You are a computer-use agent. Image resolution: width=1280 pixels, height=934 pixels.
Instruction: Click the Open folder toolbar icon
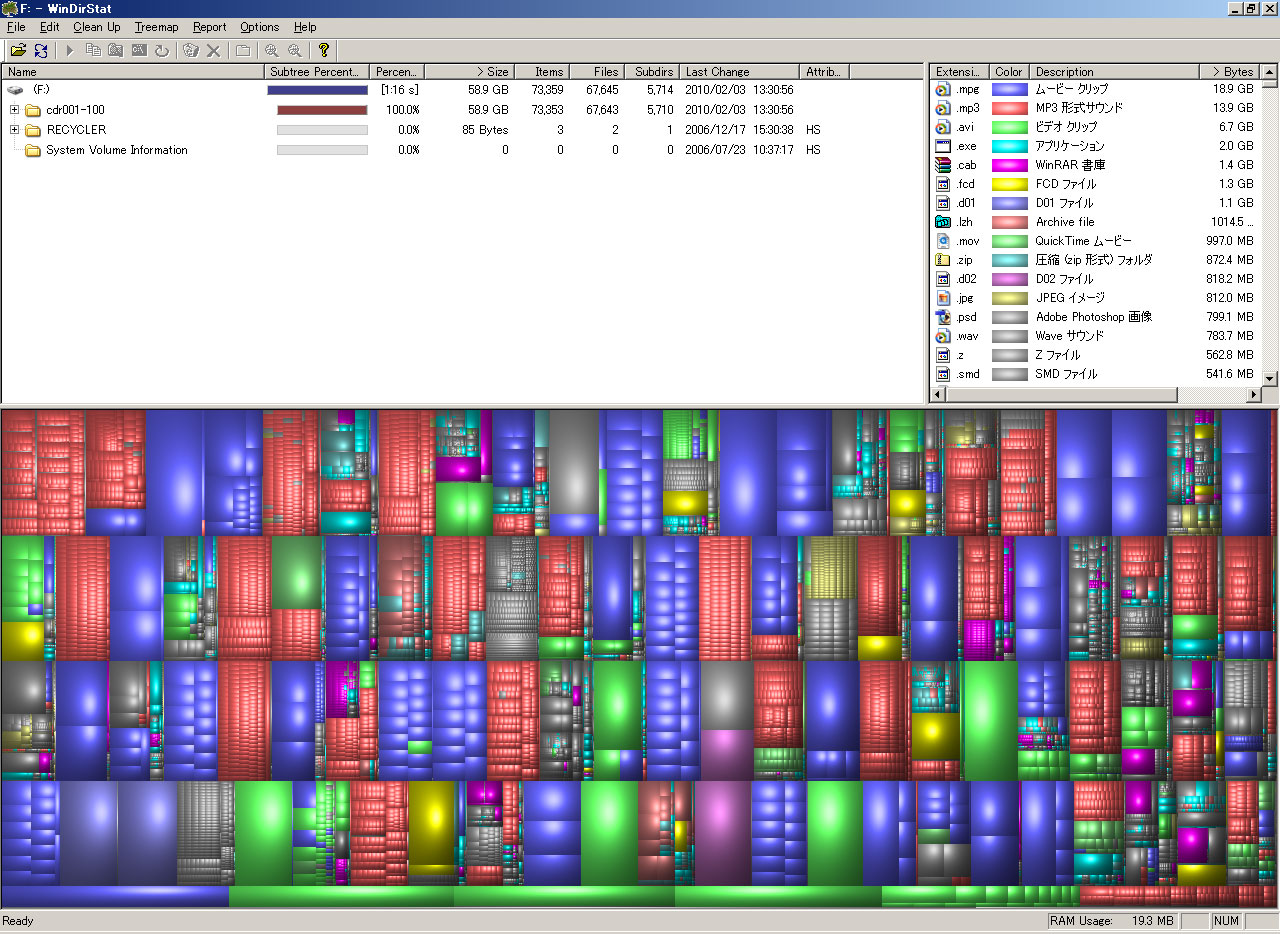pyautogui.click(x=18, y=50)
